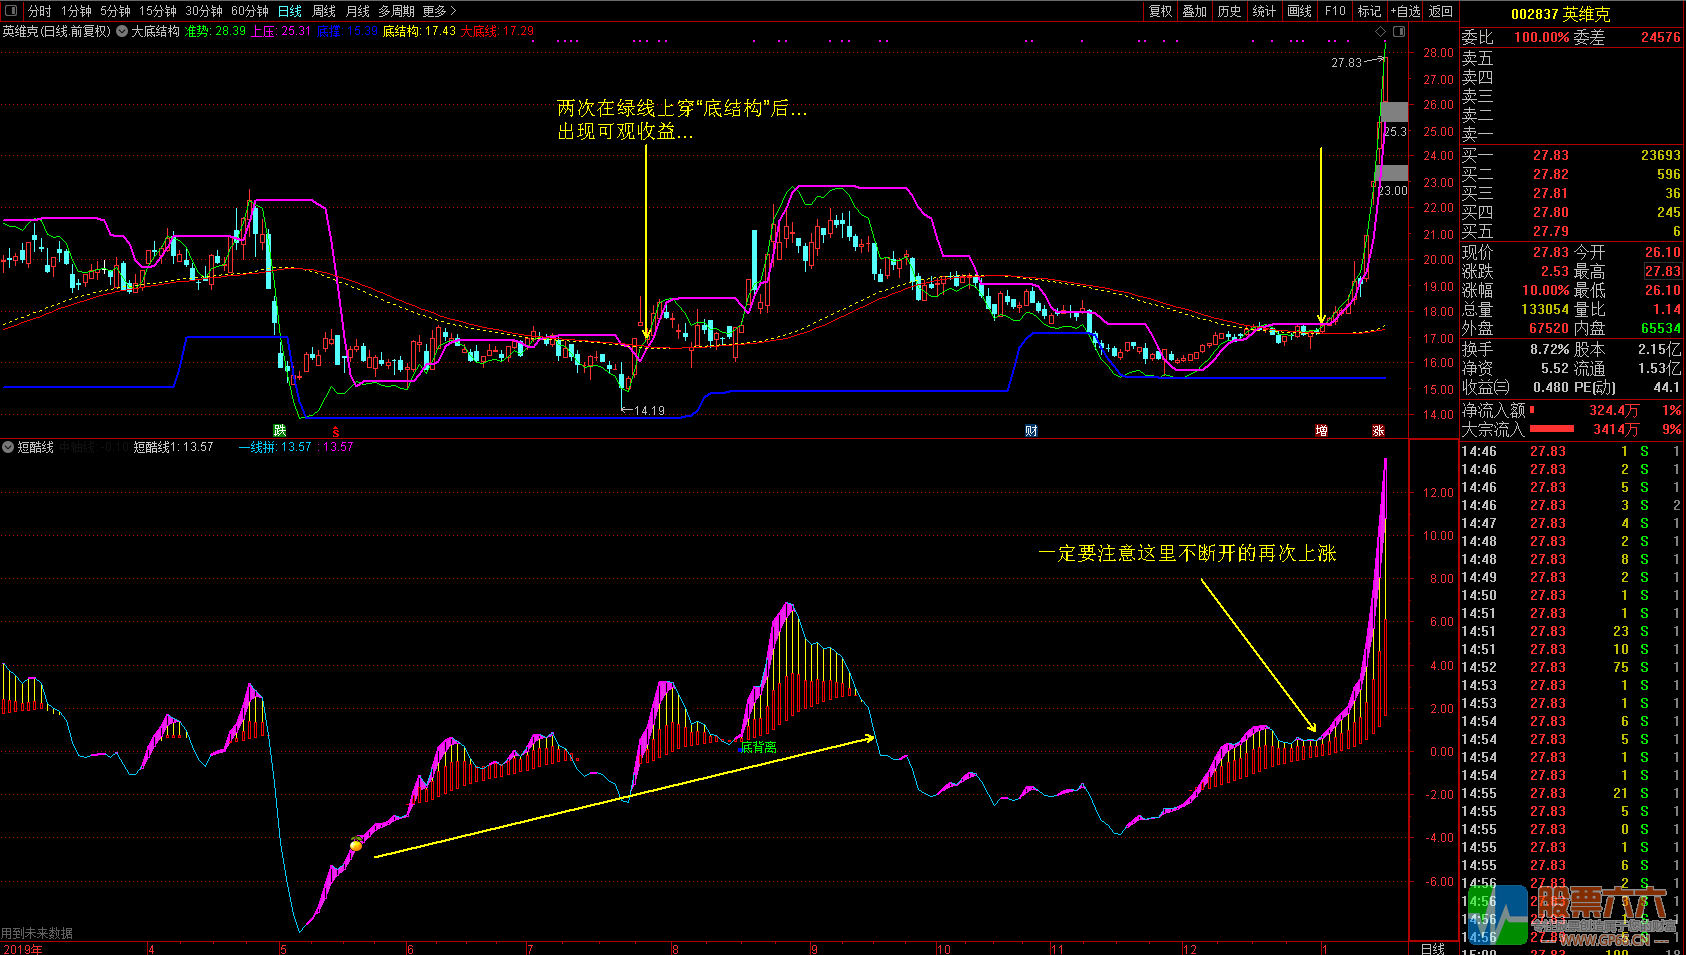Click the orange ball signal on indicator
The width and height of the screenshot is (1686, 955).
(x=356, y=846)
